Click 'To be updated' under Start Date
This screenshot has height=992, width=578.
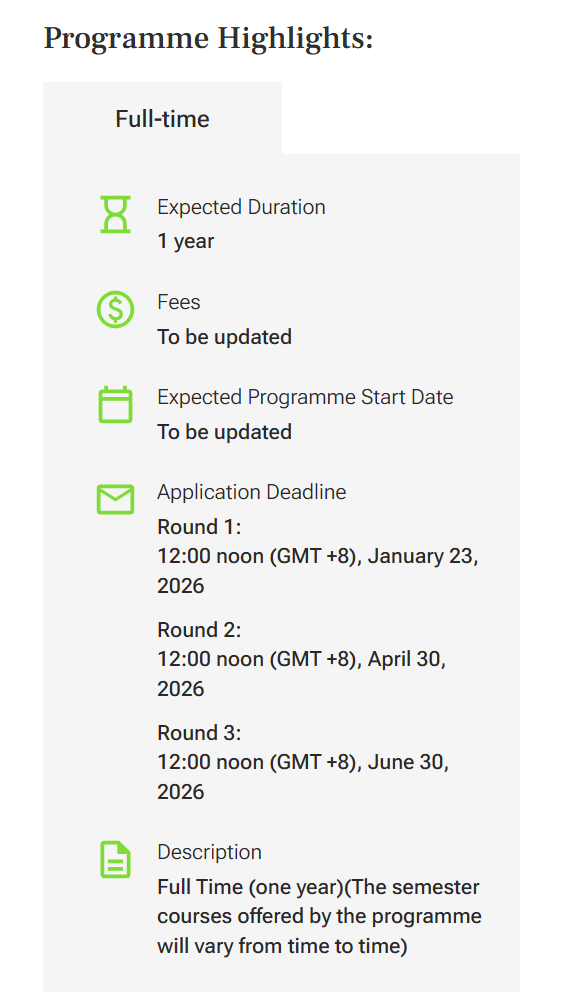coord(224,431)
